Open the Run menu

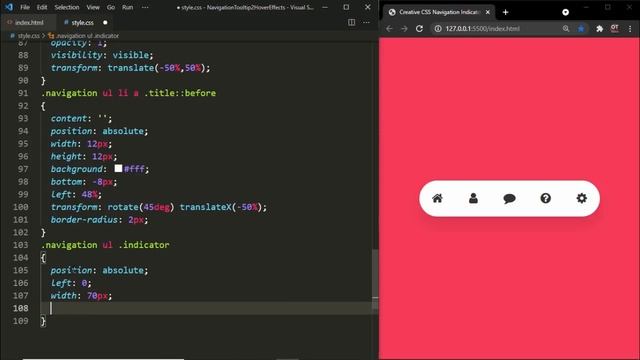click(127, 7)
